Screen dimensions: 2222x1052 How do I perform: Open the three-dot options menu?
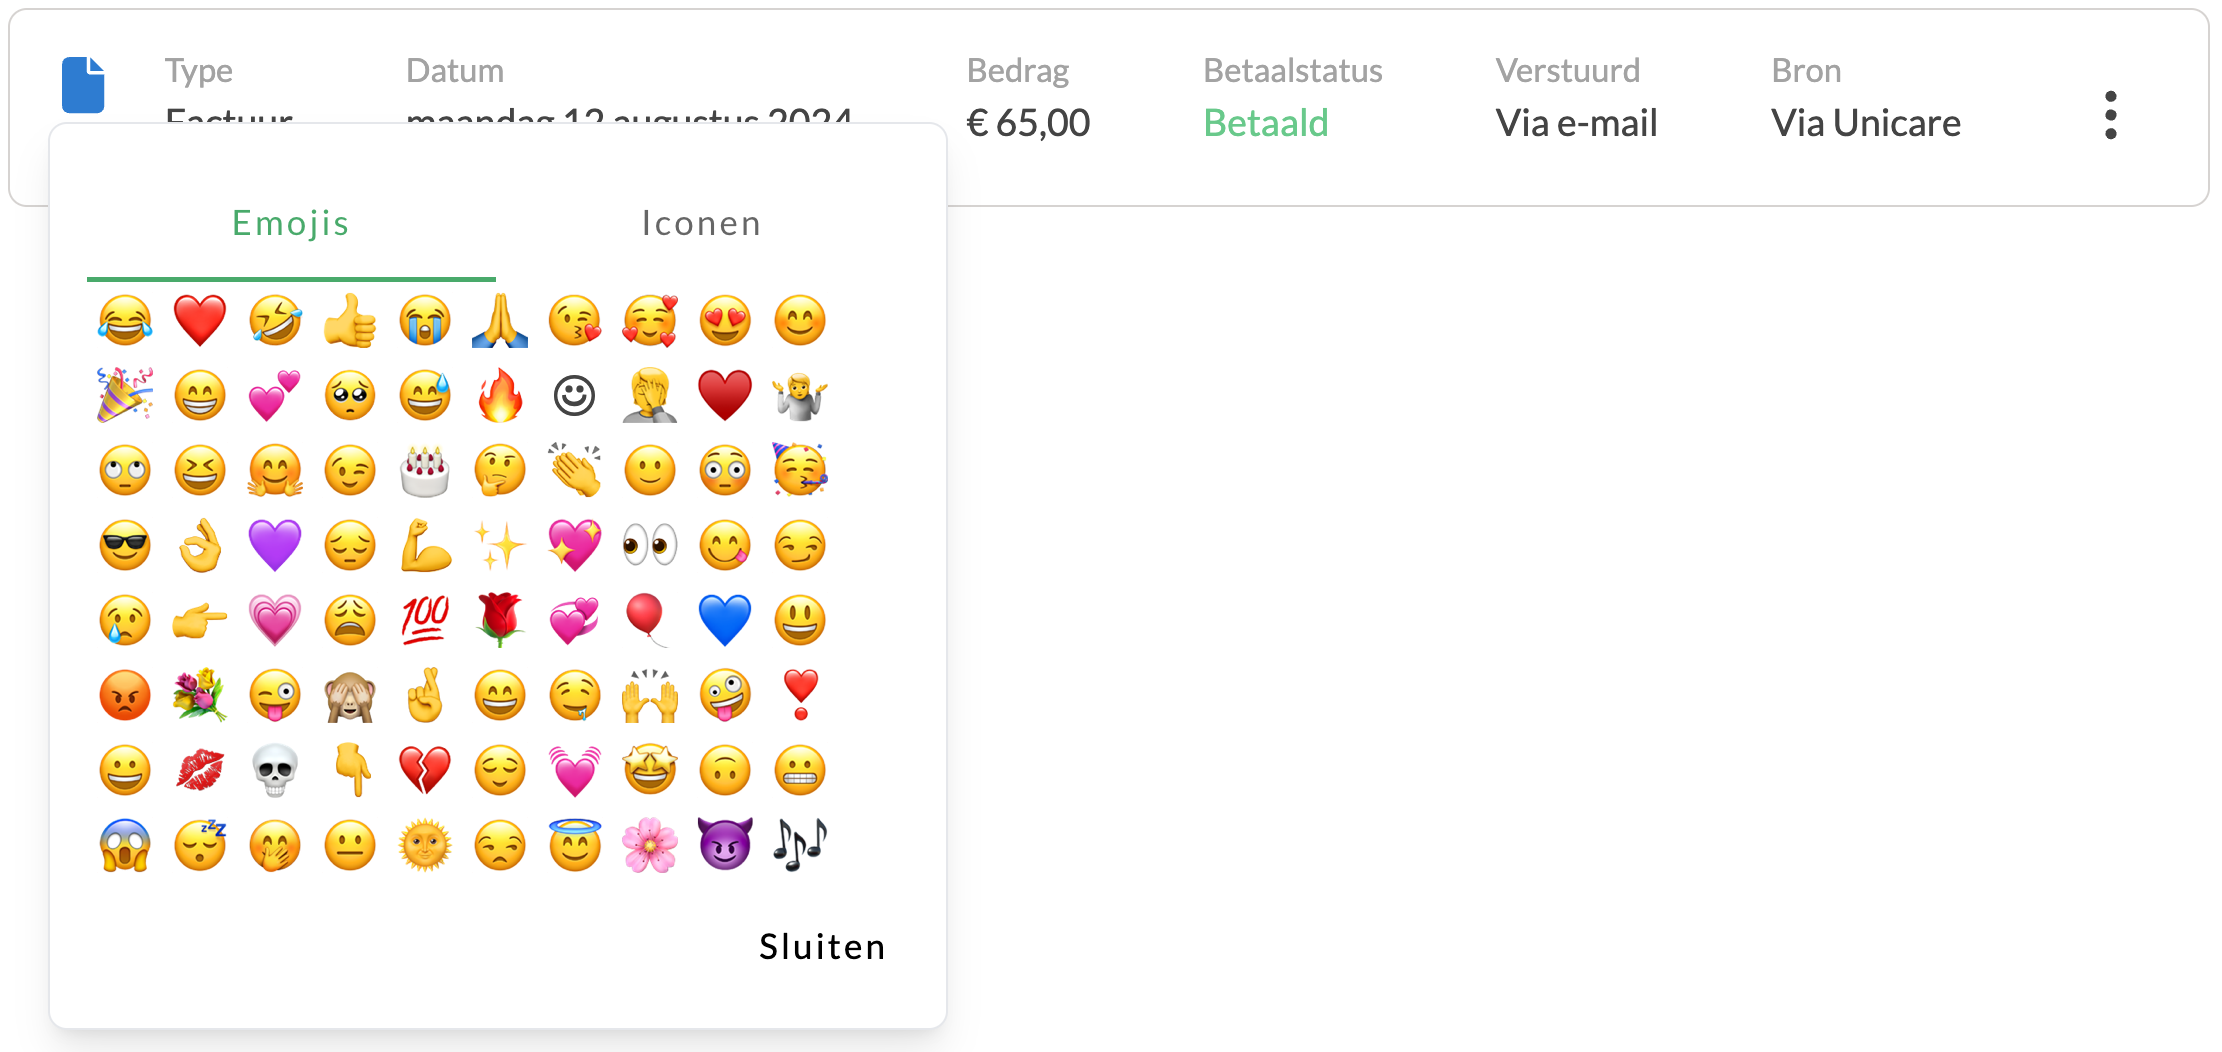point(2111,115)
